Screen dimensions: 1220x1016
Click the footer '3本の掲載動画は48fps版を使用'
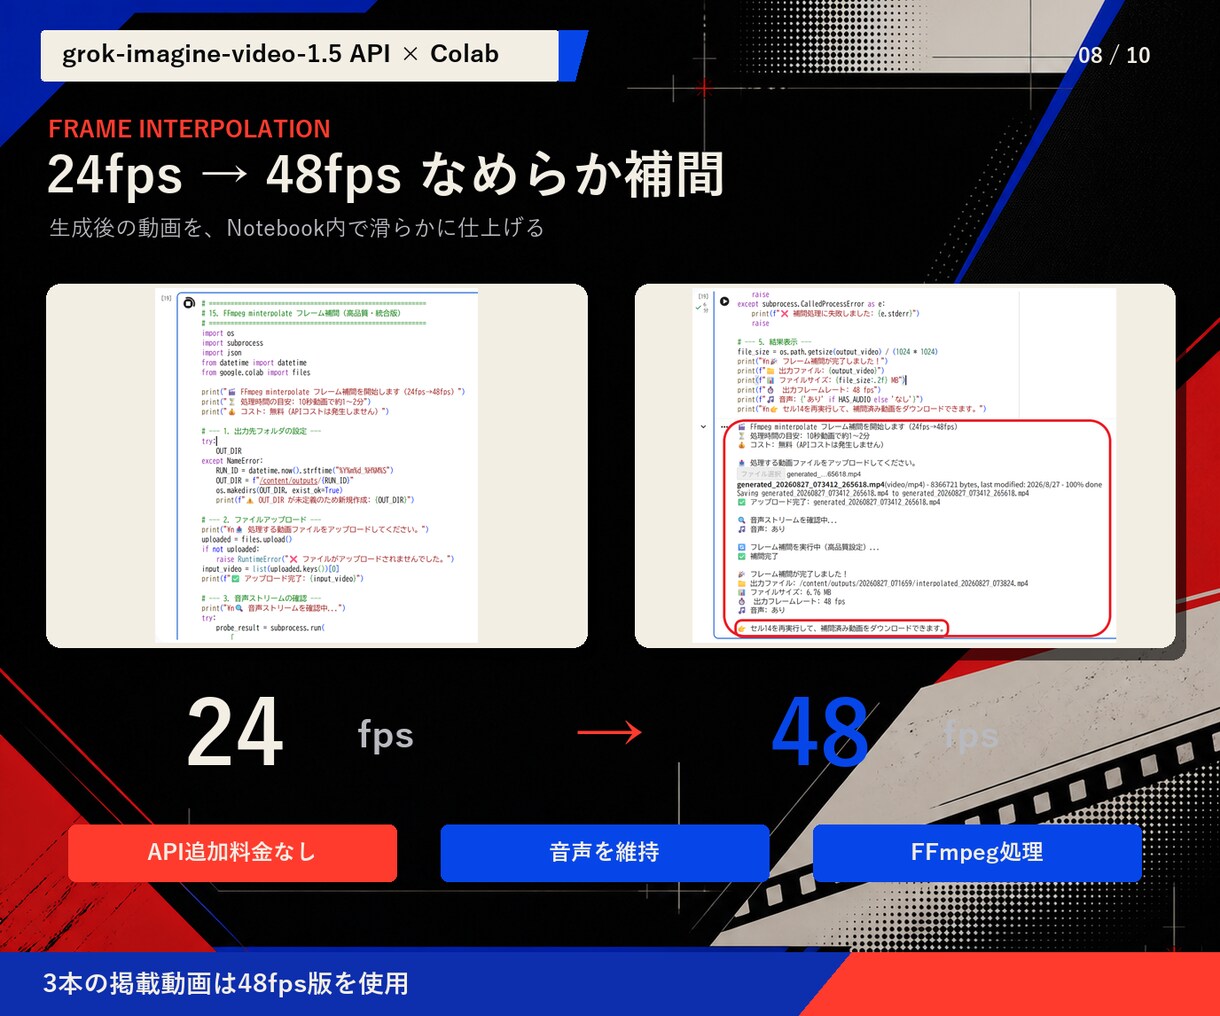click(x=226, y=983)
